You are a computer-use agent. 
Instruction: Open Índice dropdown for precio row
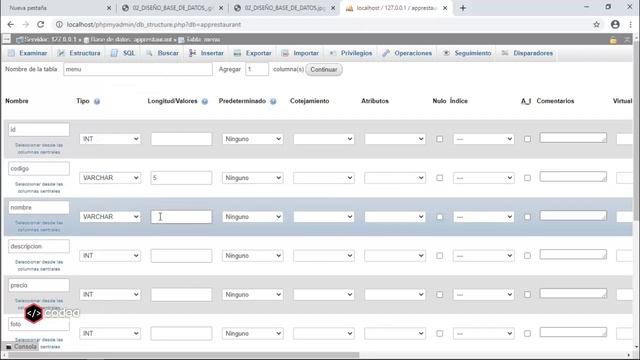click(484, 294)
